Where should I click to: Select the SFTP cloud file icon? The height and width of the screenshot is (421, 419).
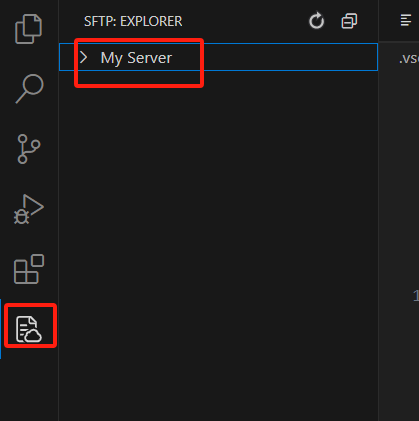pos(29,329)
